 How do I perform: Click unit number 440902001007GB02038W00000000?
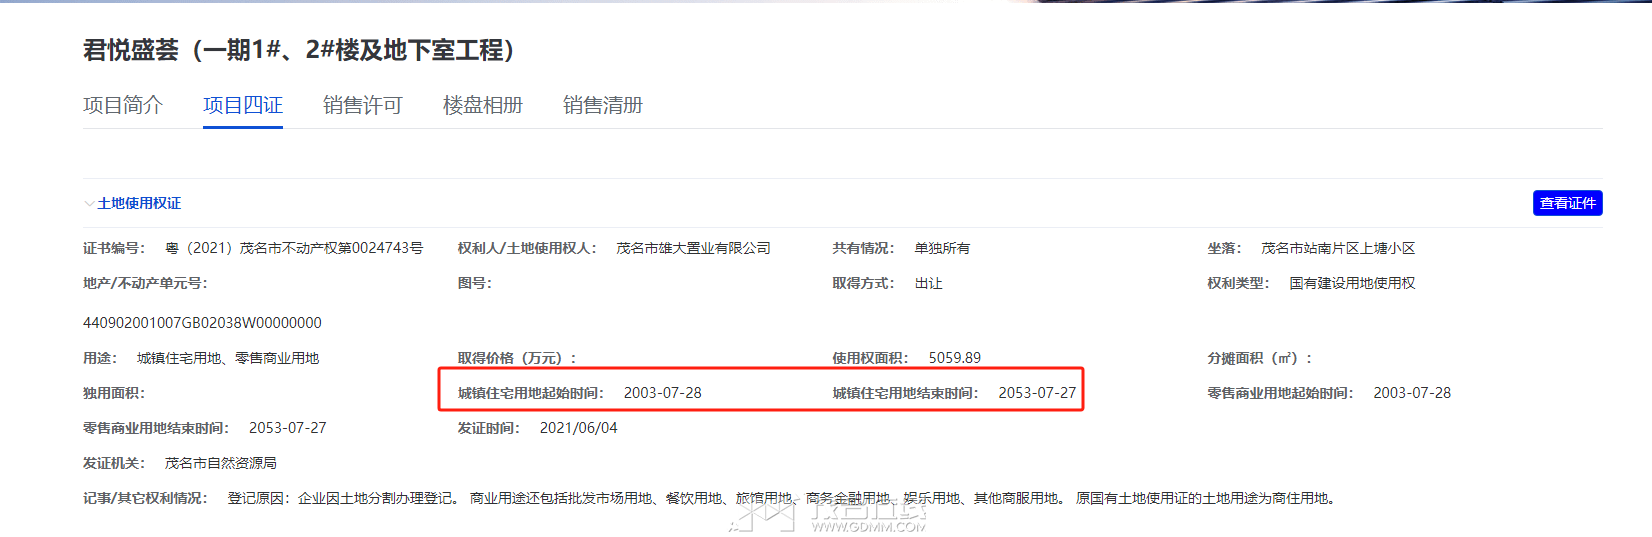(x=202, y=323)
